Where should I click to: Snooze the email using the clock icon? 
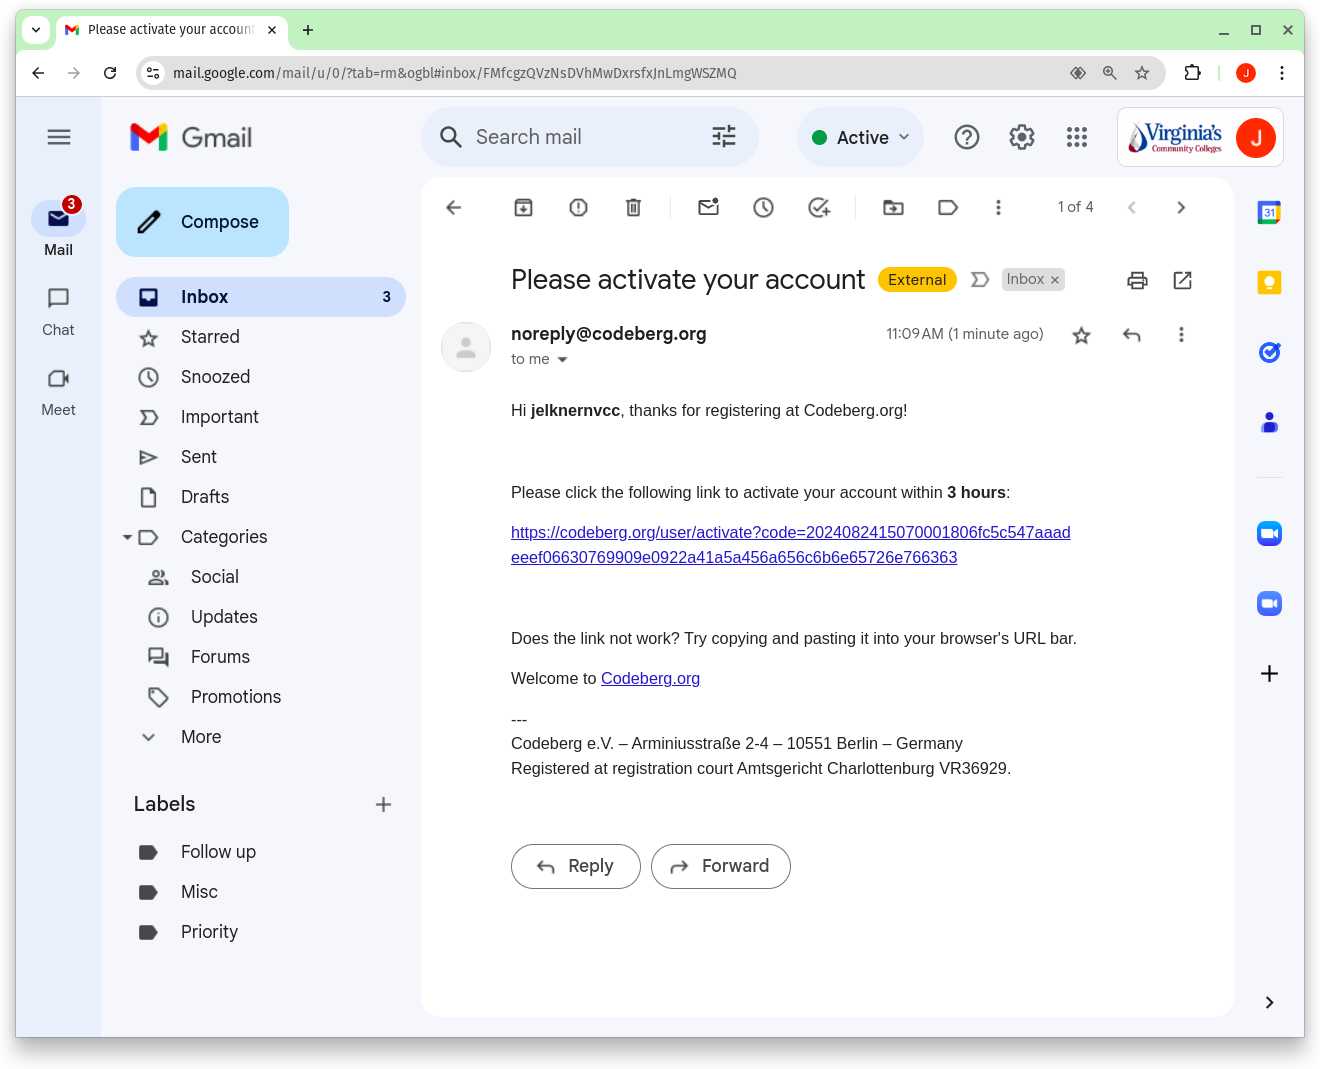[764, 207]
